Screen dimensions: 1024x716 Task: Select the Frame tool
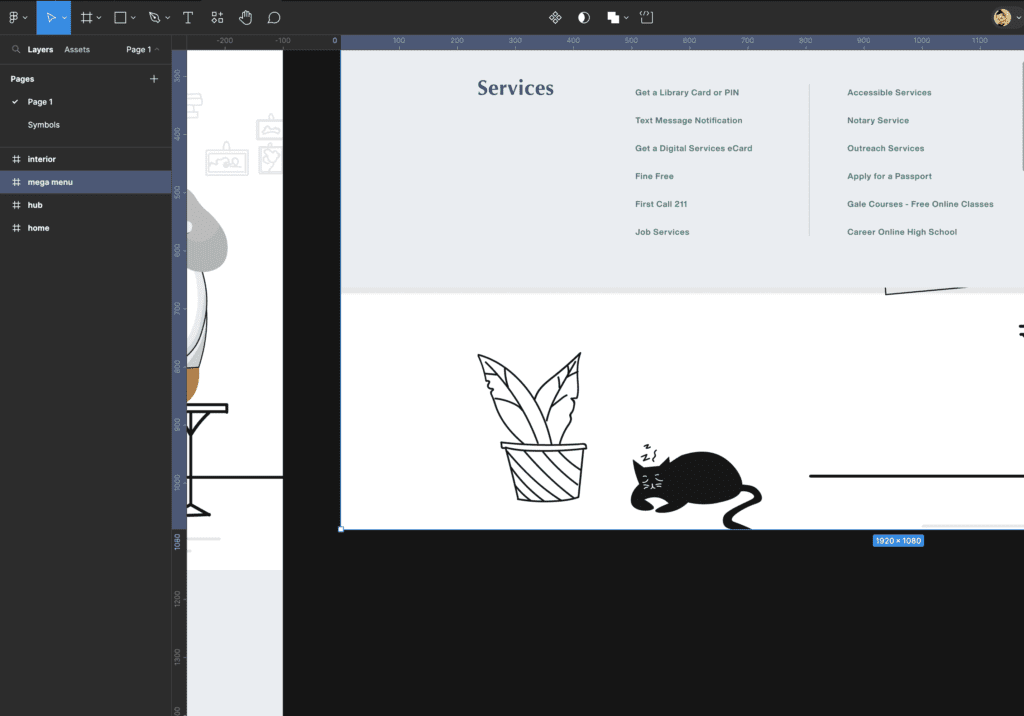[x=87, y=17]
